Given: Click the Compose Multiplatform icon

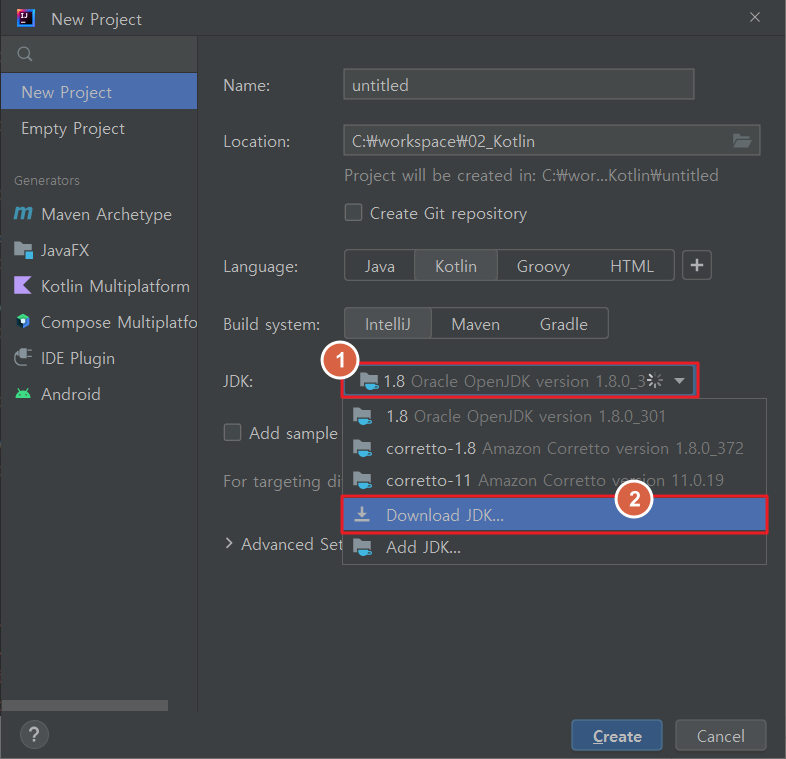Looking at the screenshot, I should tap(23, 321).
